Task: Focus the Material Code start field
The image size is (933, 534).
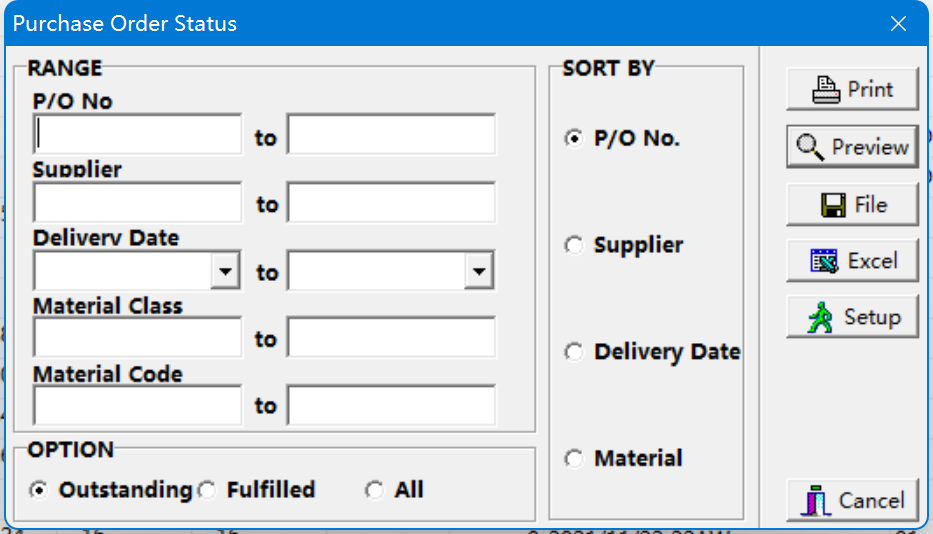Action: 137,405
